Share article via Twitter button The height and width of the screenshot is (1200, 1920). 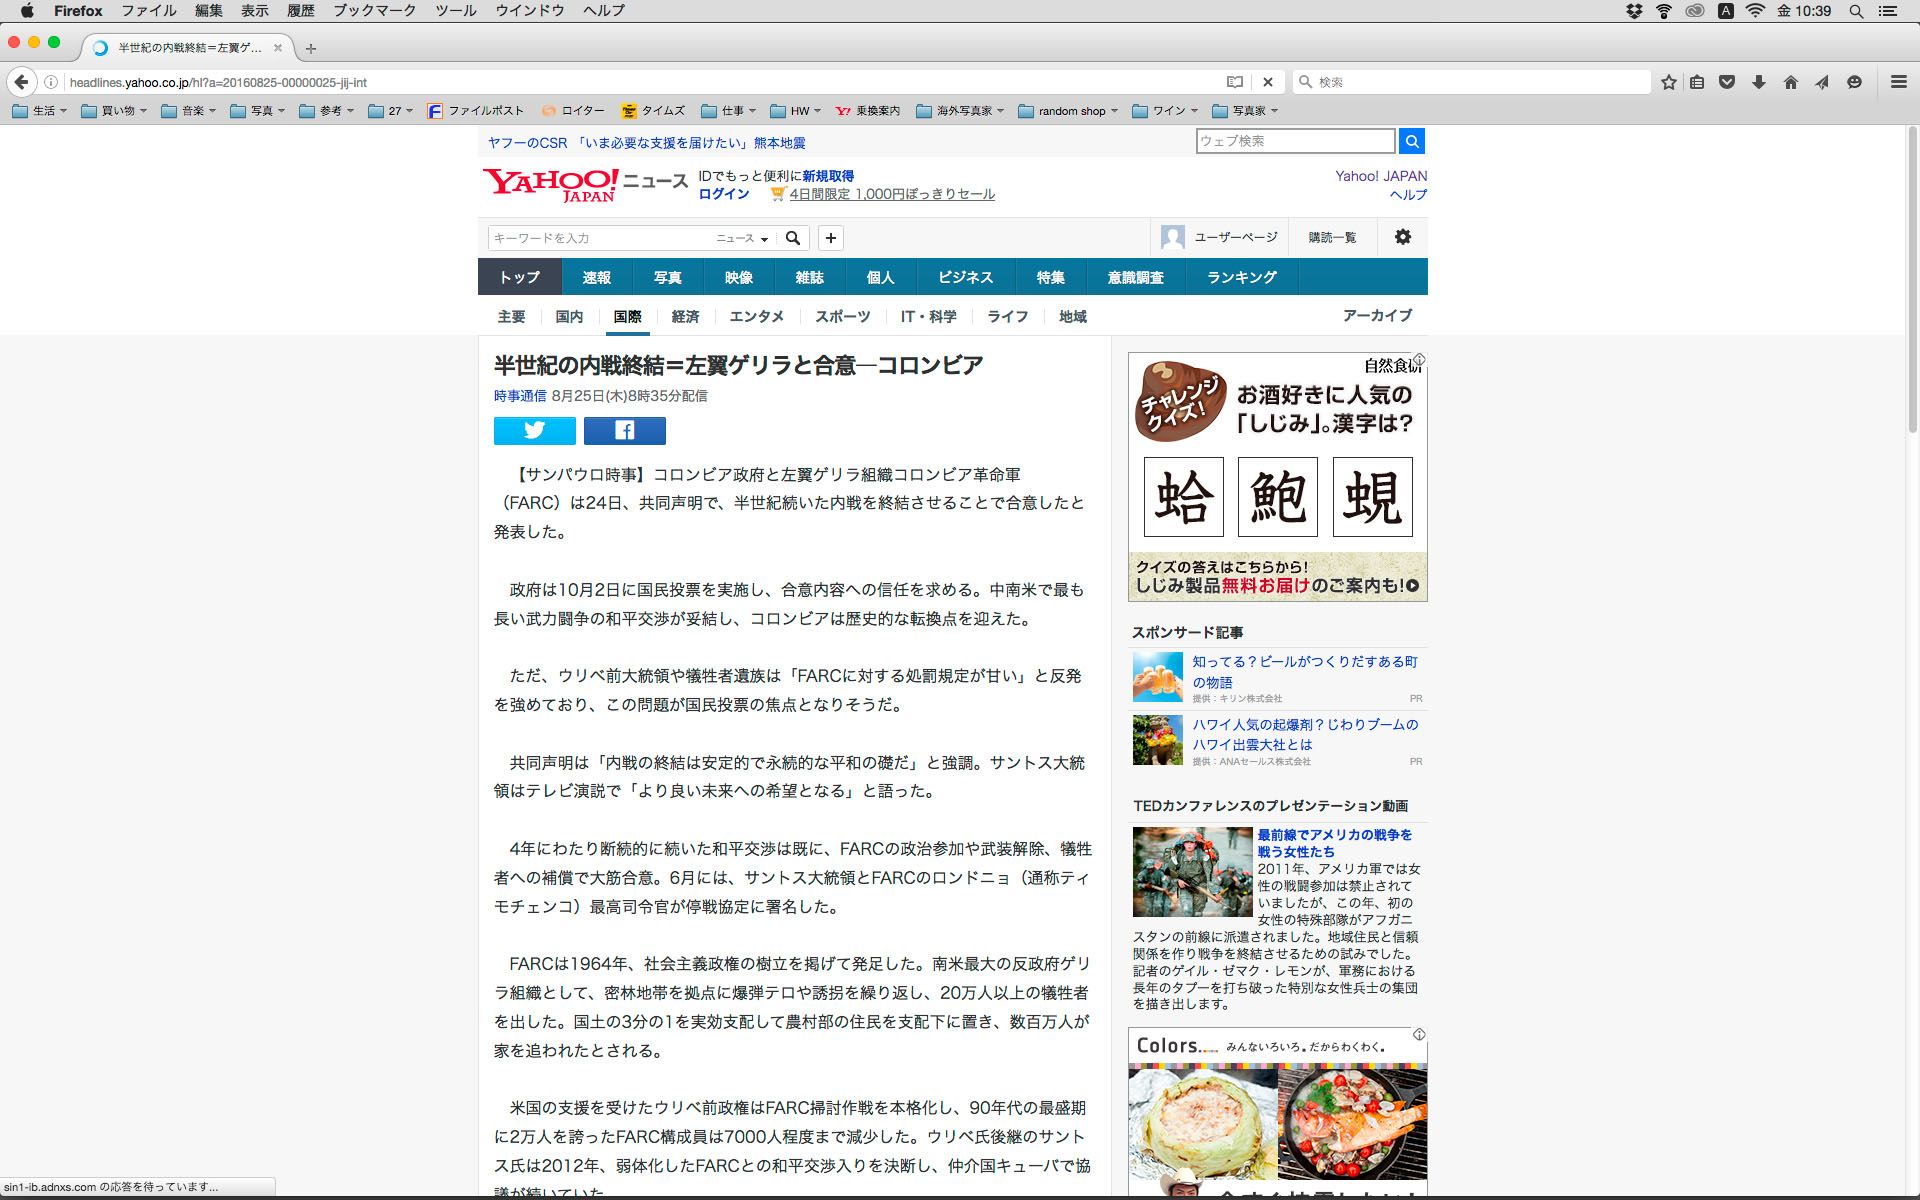click(x=534, y=431)
